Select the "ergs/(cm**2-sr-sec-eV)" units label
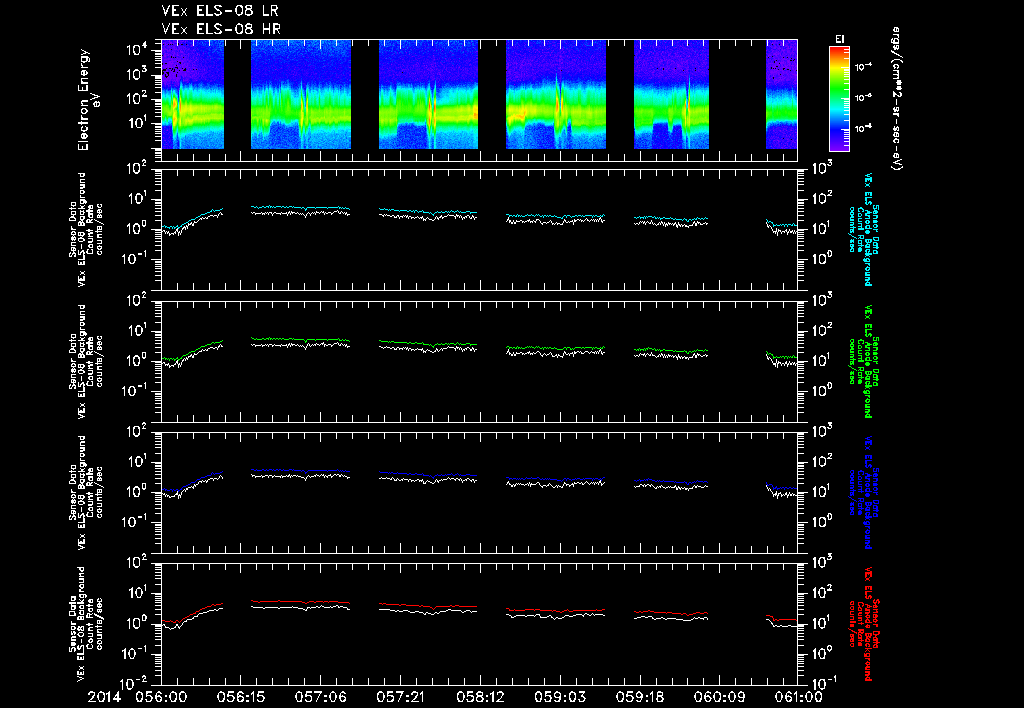 [897, 99]
